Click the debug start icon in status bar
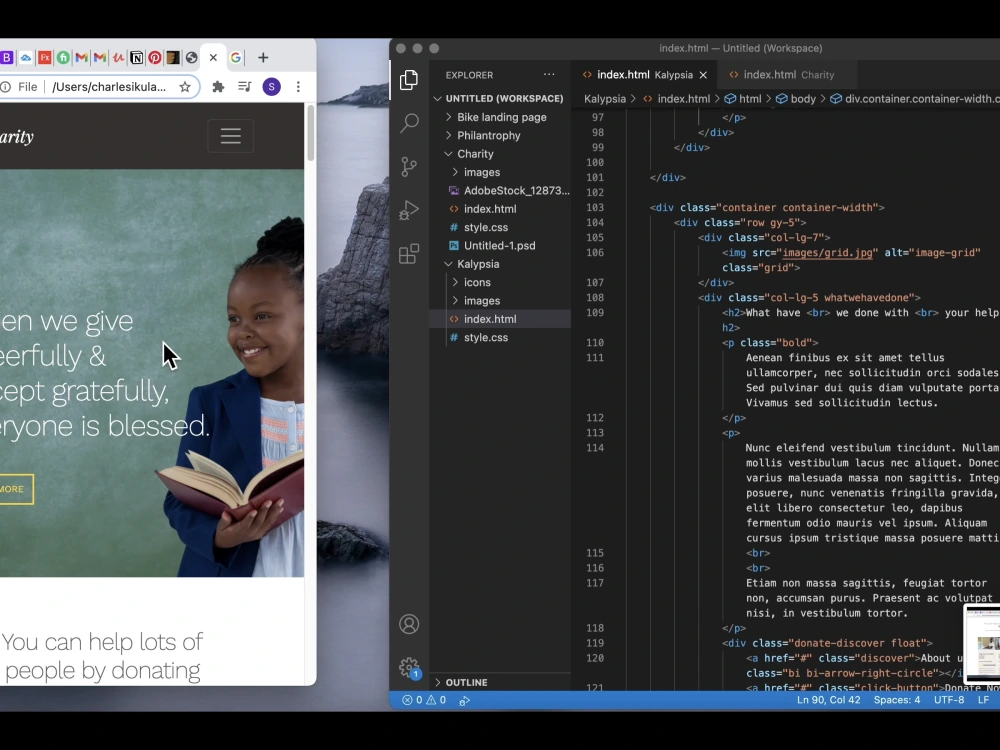The height and width of the screenshot is (750, 1000). tap(464, 700)
